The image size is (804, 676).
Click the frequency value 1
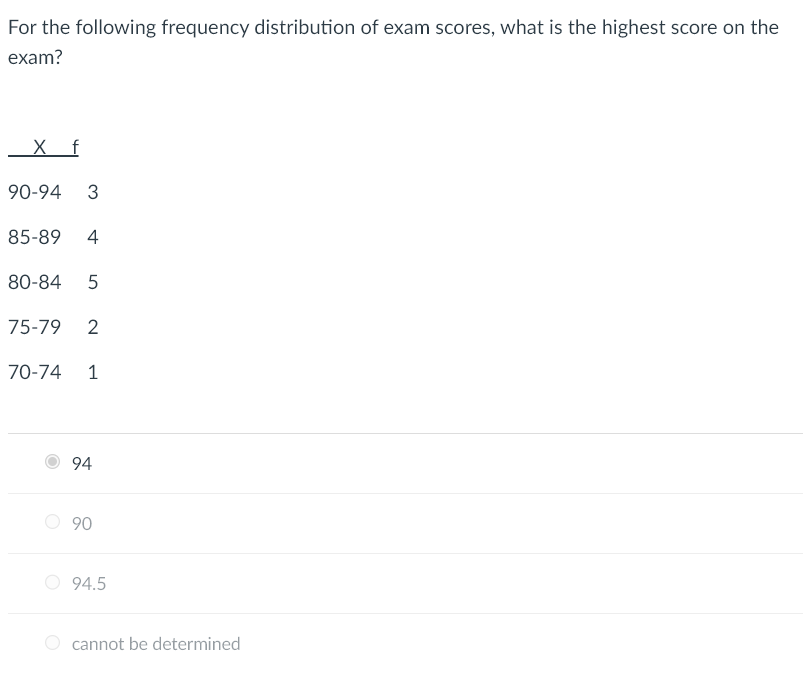92,372
